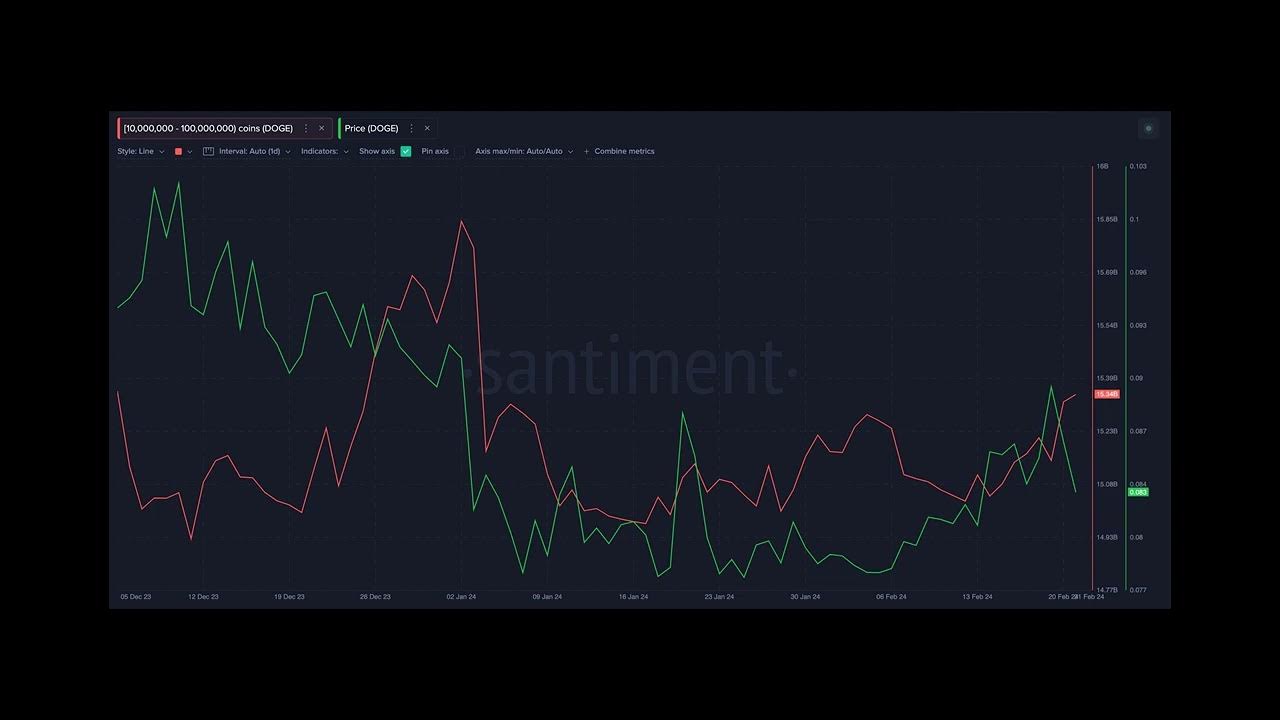
Task: Open the Interval: Auto (1d) dropdown
Action: pyautogui.click(x=254, y=152)
